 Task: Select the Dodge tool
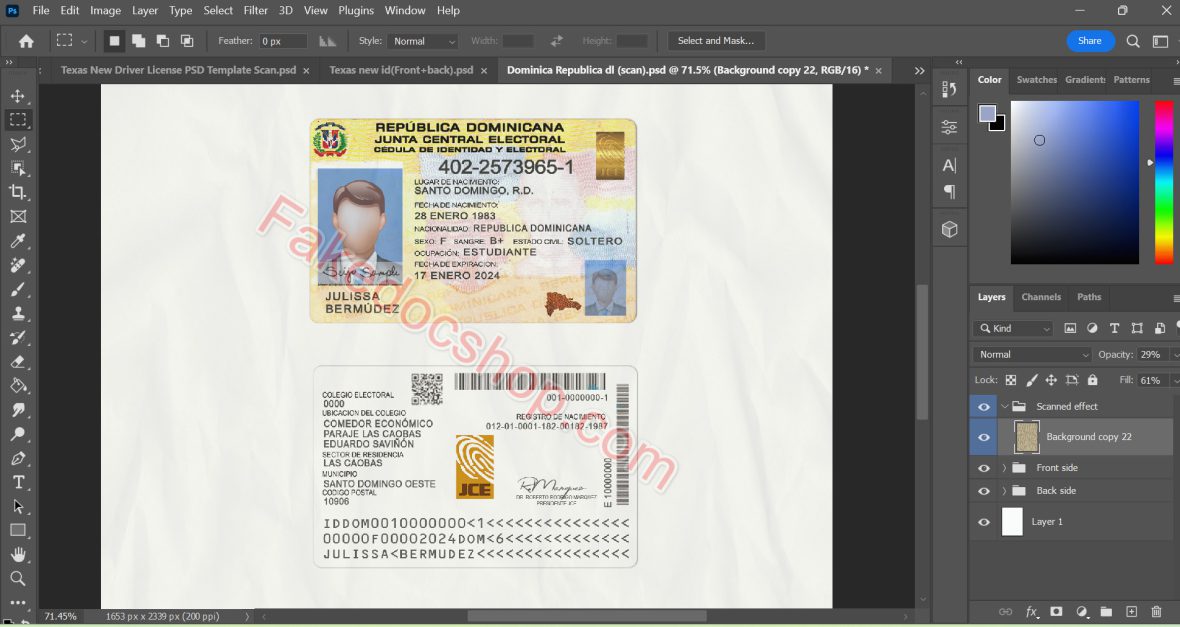tap(18, 434)
